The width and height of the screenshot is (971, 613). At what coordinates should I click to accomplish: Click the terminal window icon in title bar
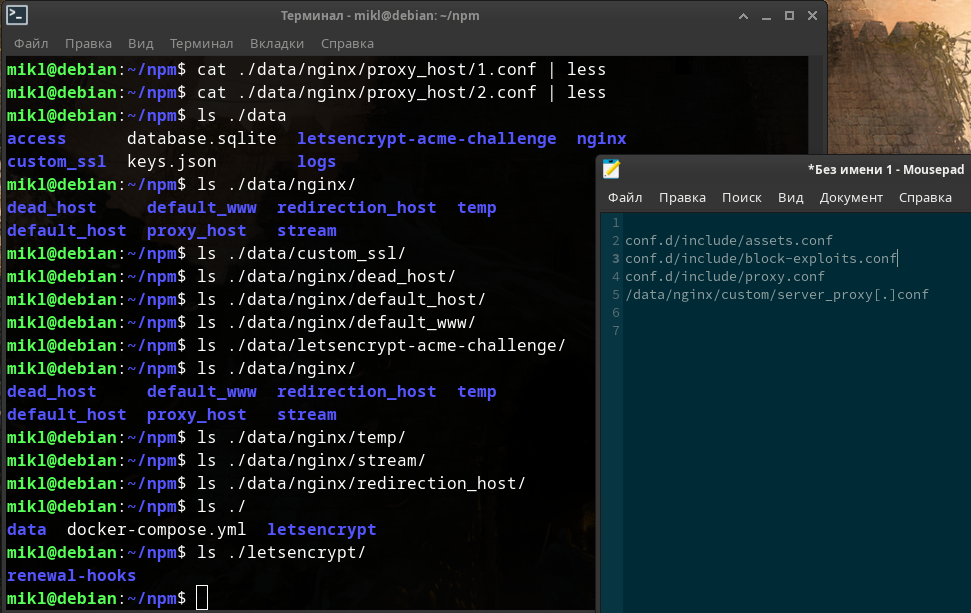(x=17, y=15)
